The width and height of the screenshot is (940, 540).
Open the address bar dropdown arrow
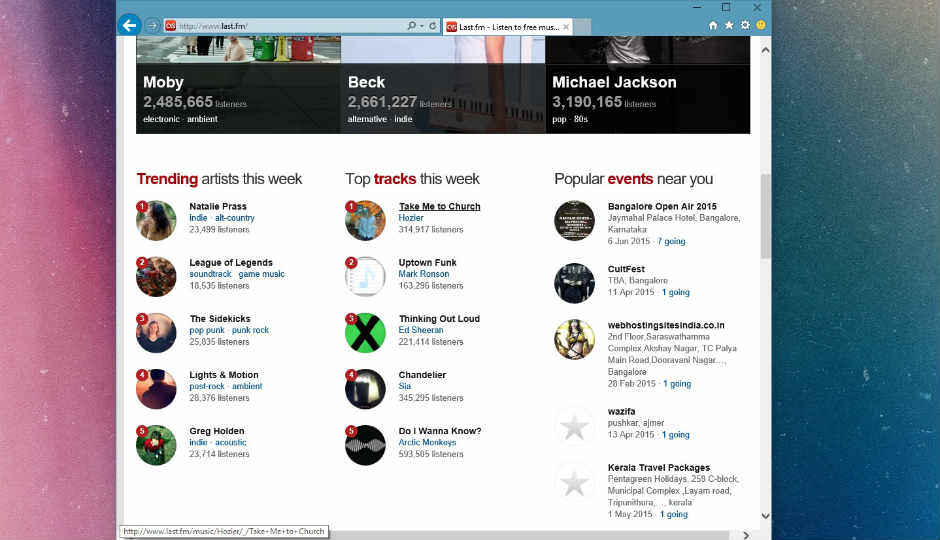421,26
